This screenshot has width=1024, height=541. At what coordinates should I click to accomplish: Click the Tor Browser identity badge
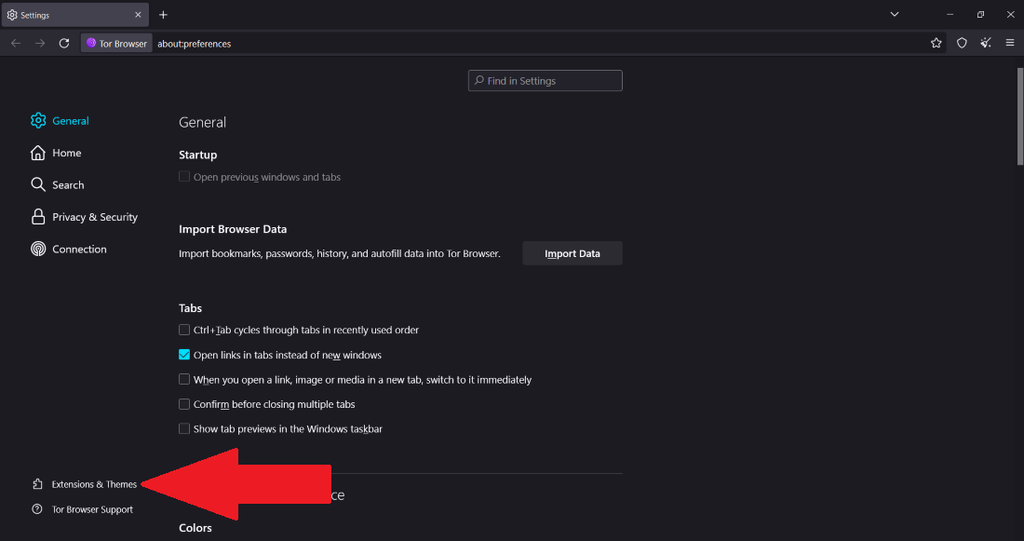117,44
